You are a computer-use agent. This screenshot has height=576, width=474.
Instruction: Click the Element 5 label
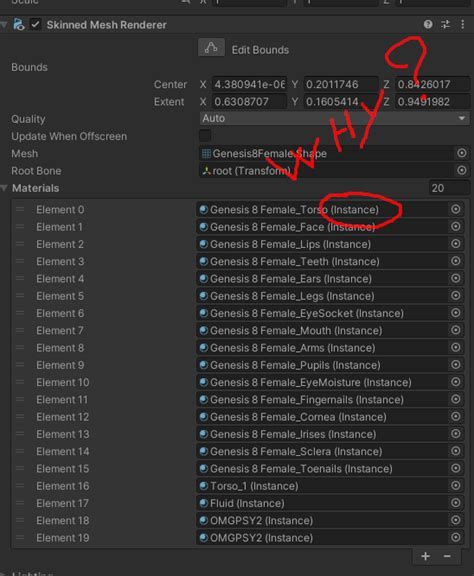pos(60,296)
